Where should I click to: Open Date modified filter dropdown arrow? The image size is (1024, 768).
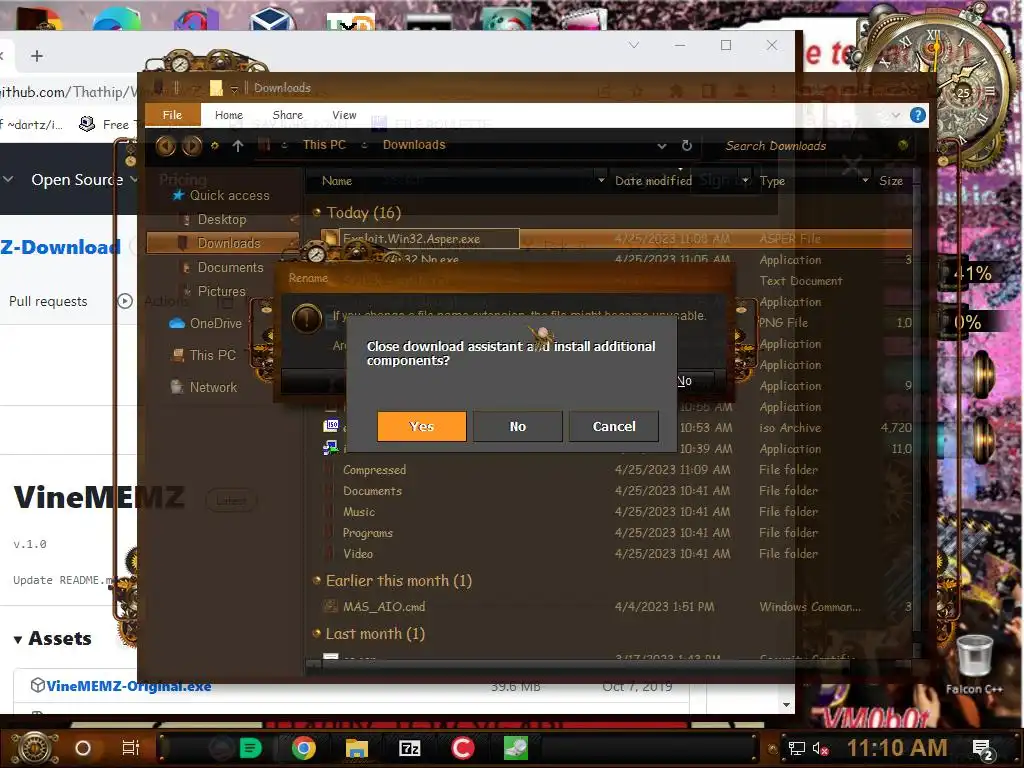click(x=745, y=180)
